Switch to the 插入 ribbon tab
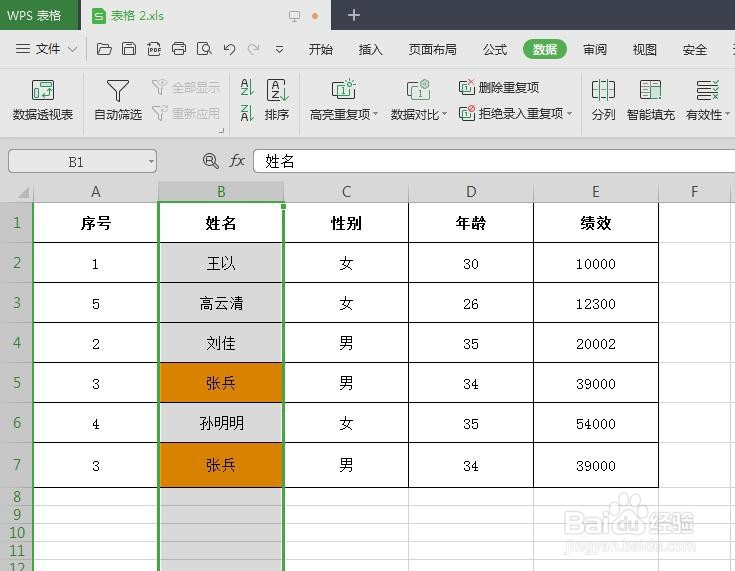The width and height of the screenshot is (735, 571). tap(370, 49)
